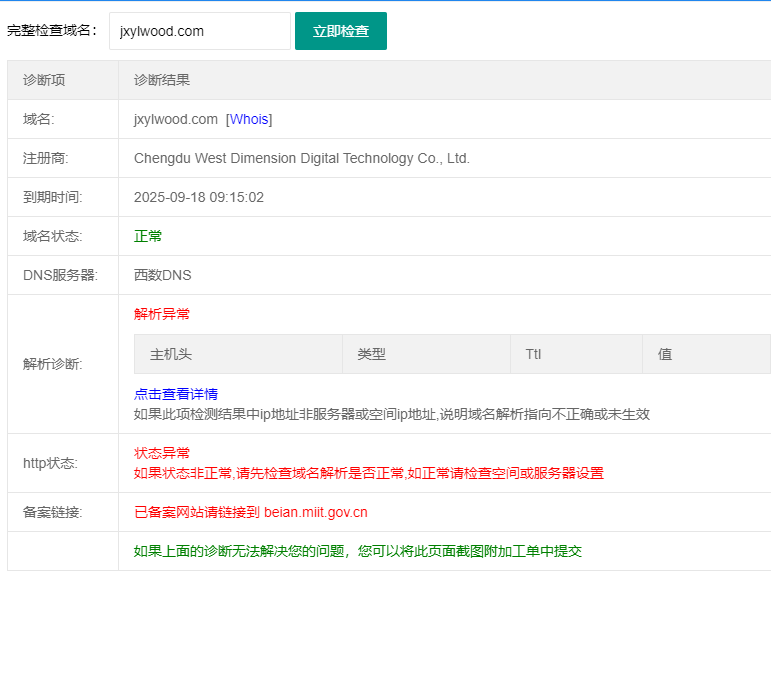Click the registrar name Chengdu West Dimension
This screenshot has height=674, width=771.
tap(301, 158)
